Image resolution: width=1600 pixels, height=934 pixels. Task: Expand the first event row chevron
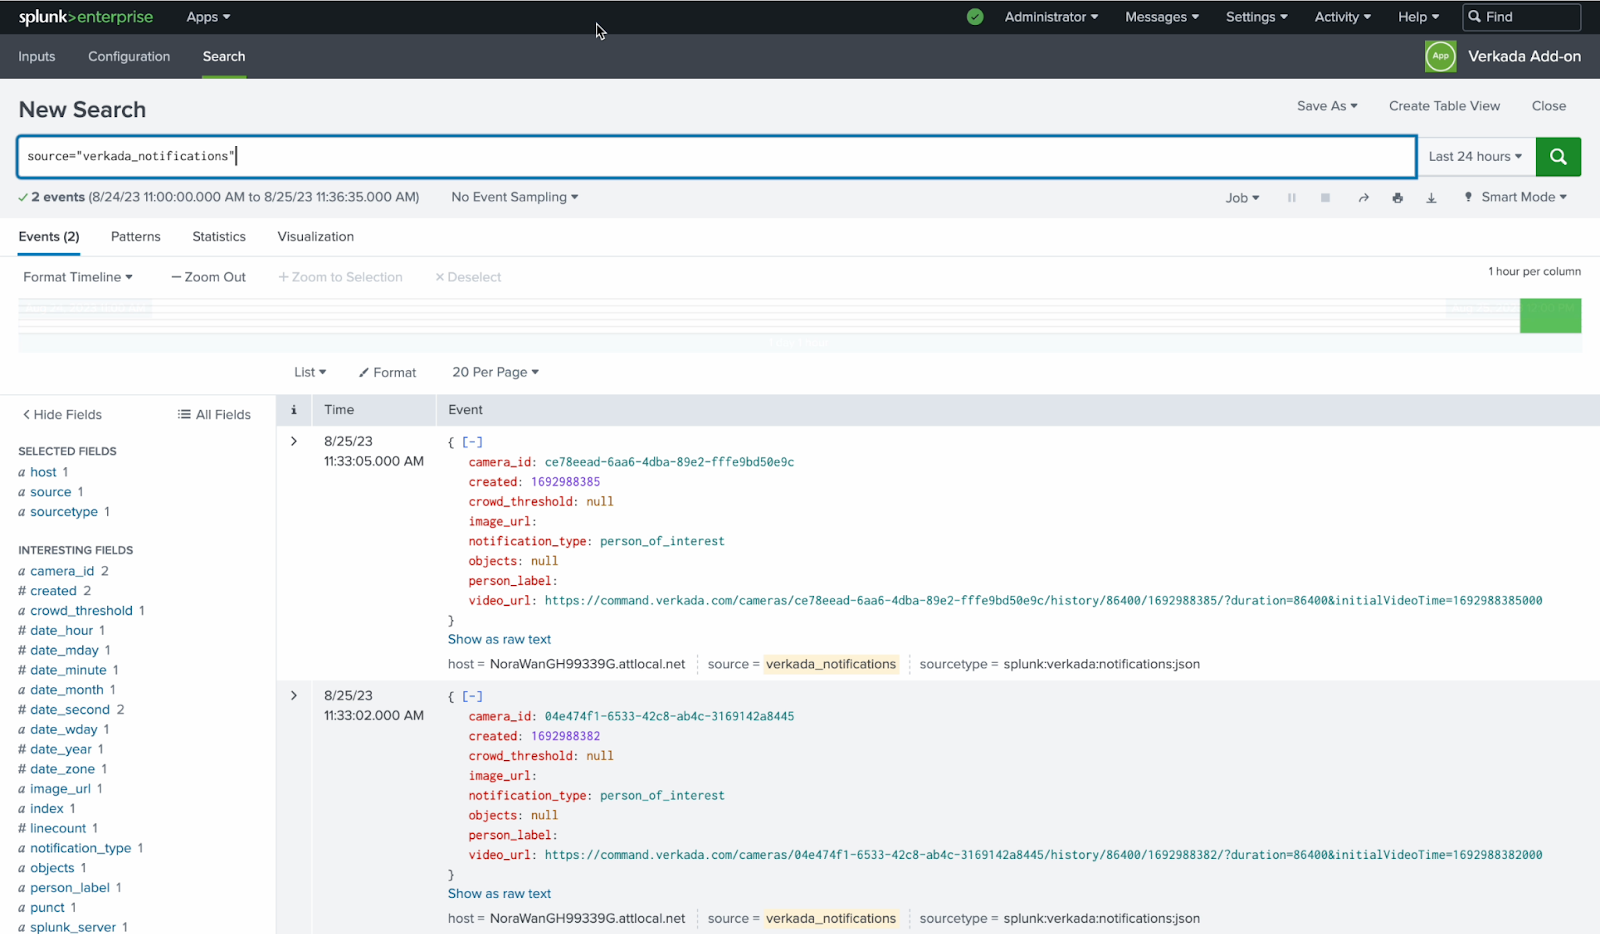pyautogui.click(x=294, y=441)
